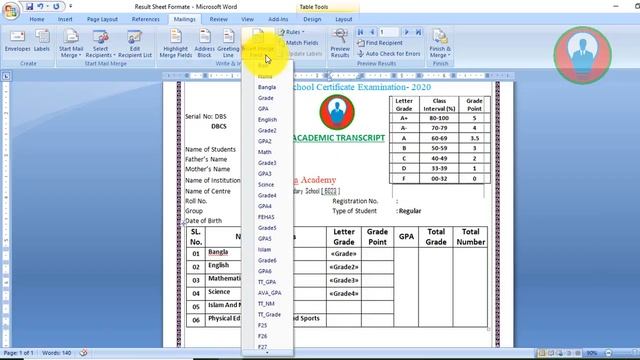This screenshot has width=640, height=360.
Task: Toggle Highlight Merge Fields
Action: coord(176,44)
